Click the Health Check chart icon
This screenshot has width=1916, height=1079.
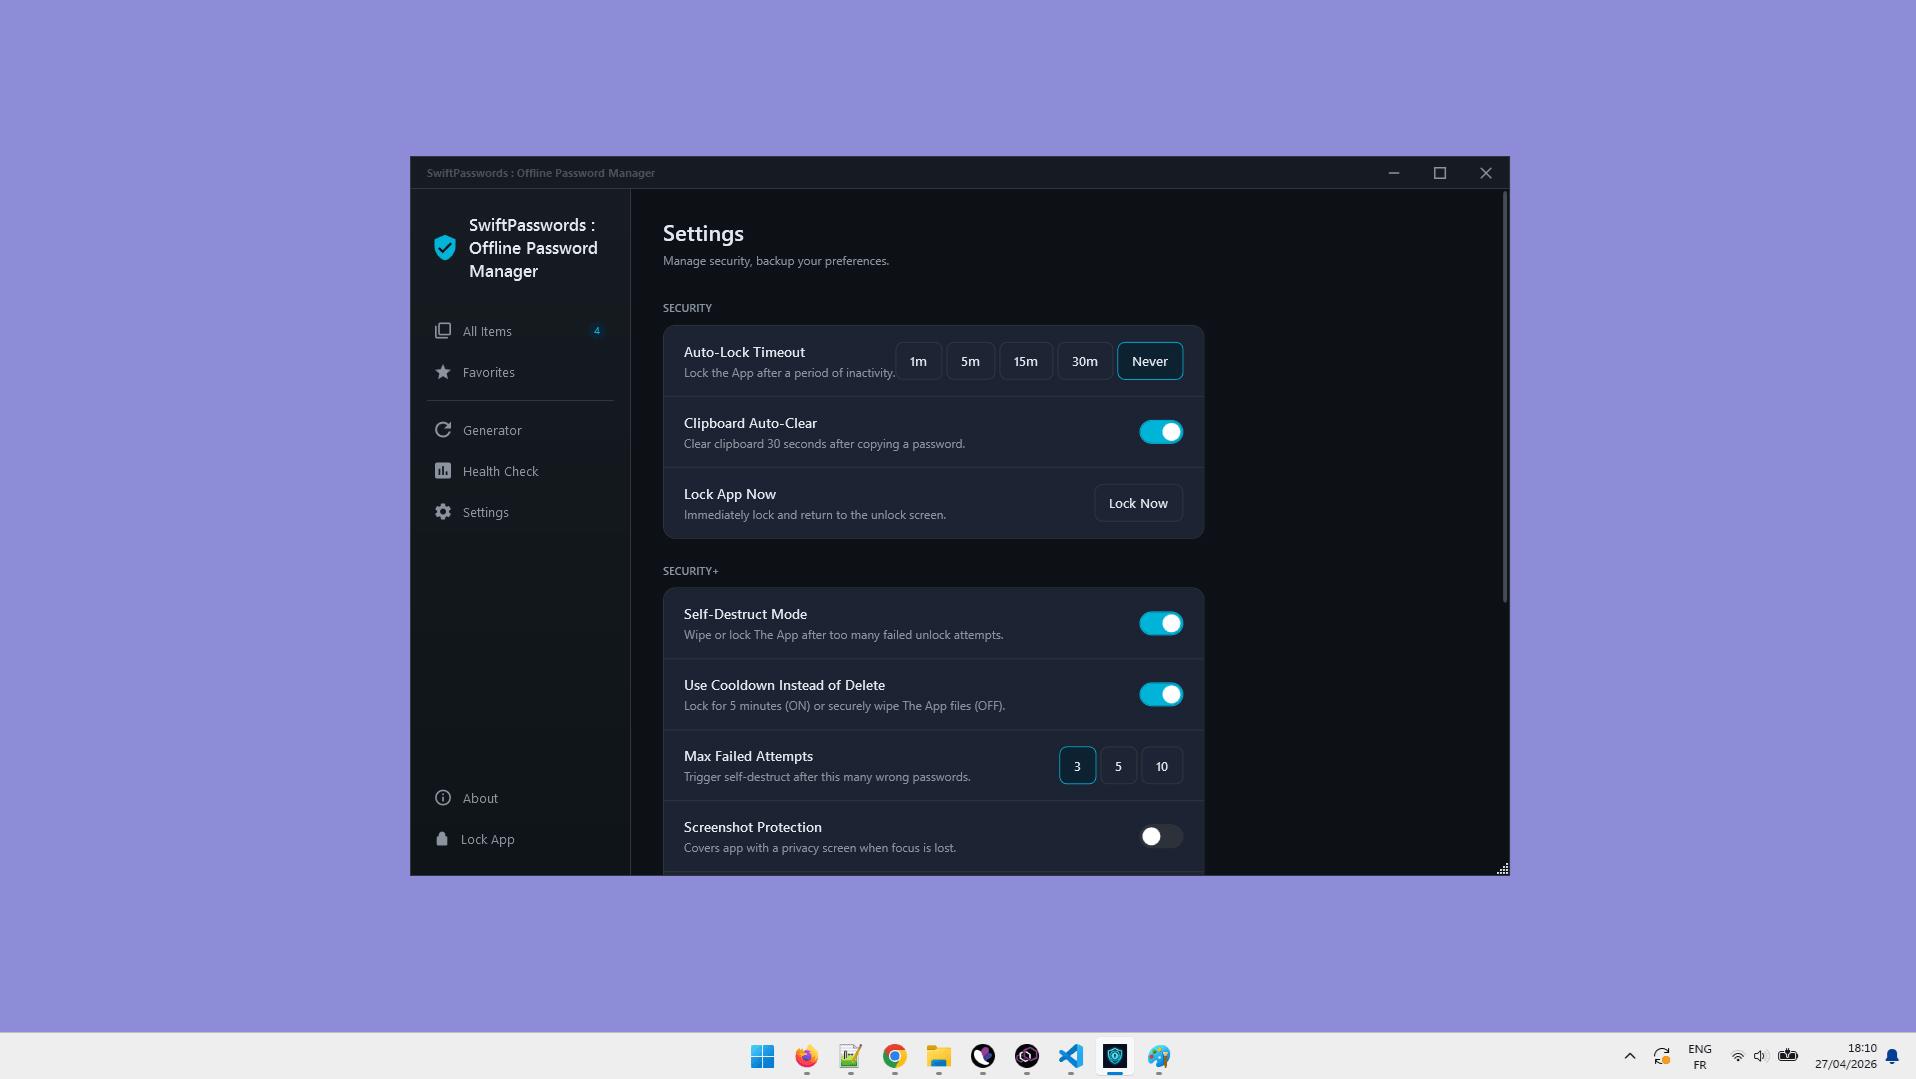tap(443, 471)
